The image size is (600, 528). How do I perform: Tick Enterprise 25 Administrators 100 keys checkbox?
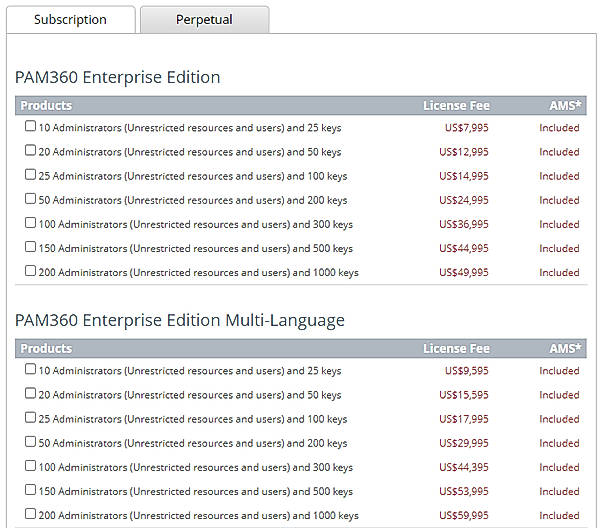(30, 175)
